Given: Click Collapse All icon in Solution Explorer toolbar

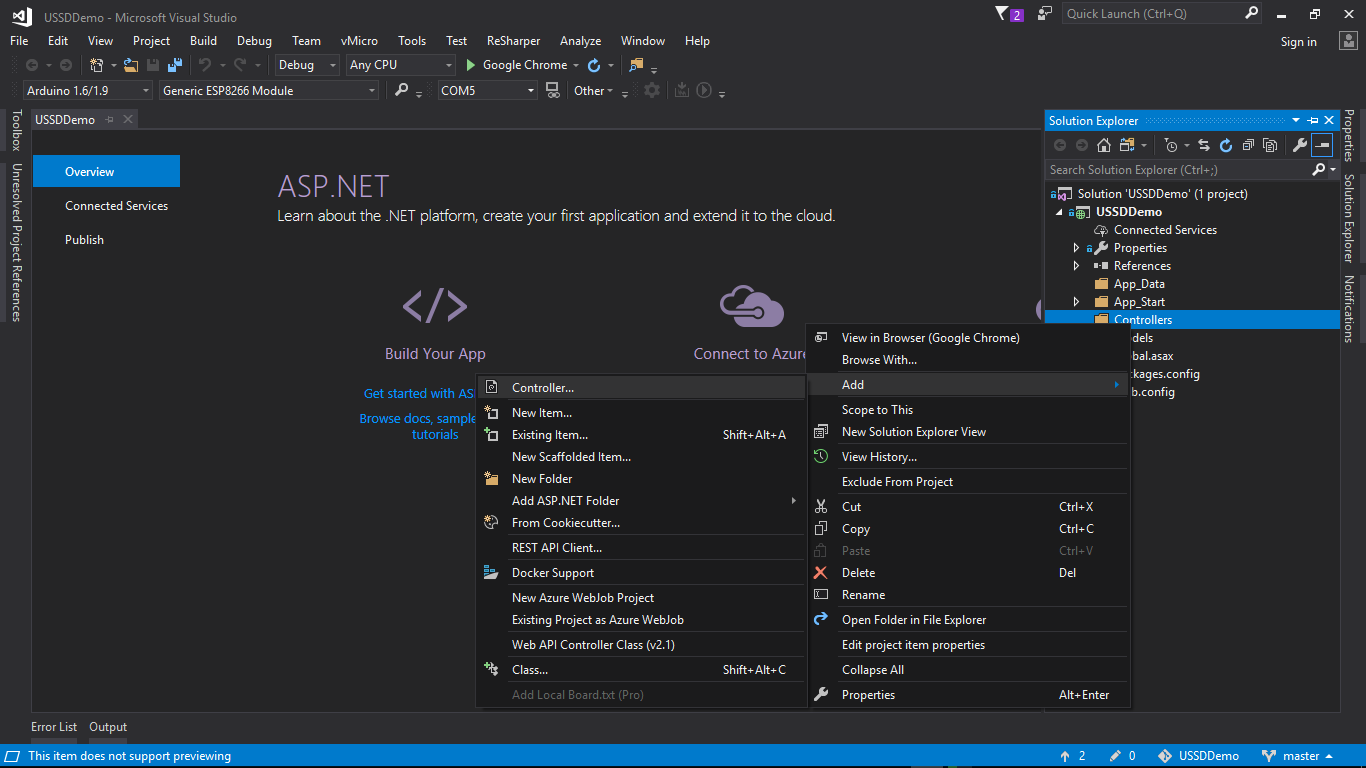Looking at the screenshot, I should click(x=1248, y=145).
